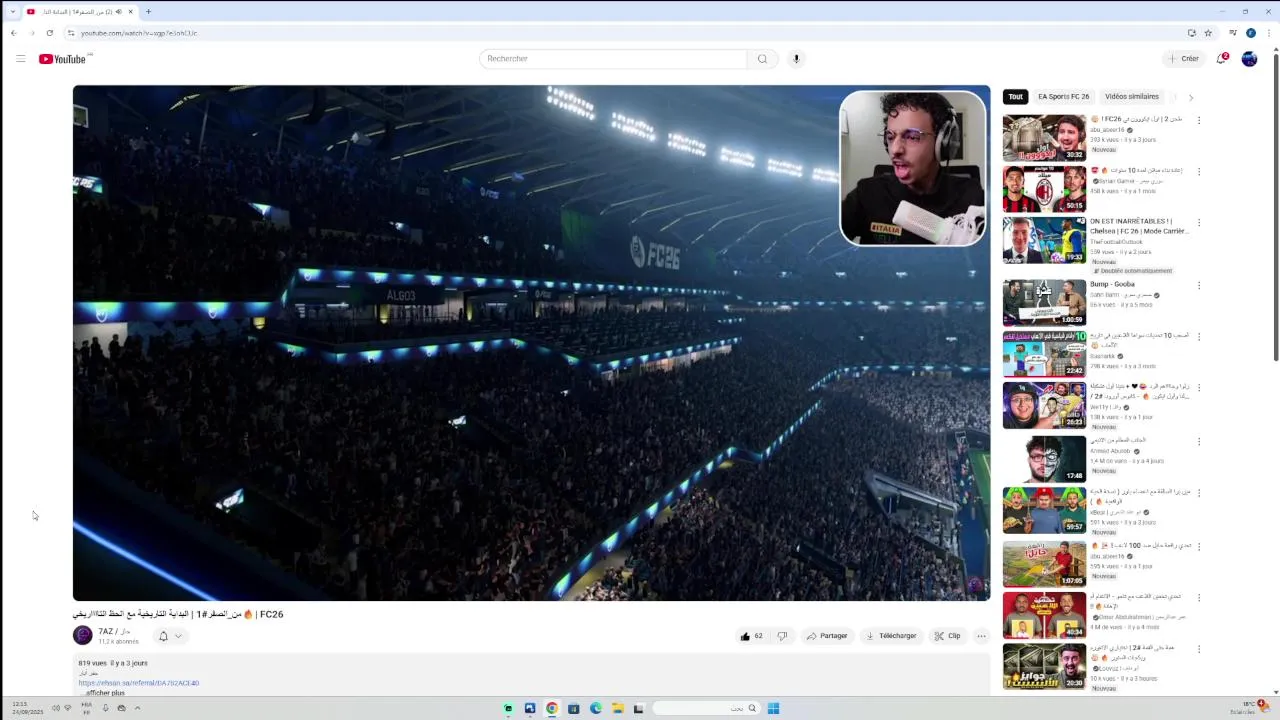Play the 17:48 half-skull face thumbnail
The height and width of the screenshot is (720, 1280).
coord(1044,459)
